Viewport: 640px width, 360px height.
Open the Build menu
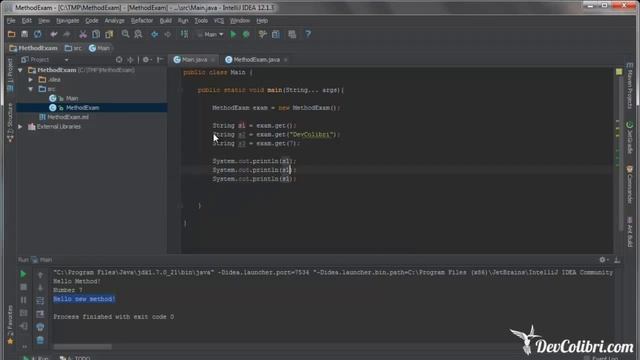coord(165,20)
